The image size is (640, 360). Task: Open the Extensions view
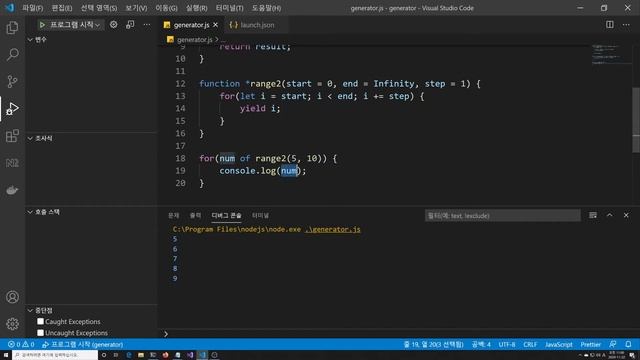(12, 136)
